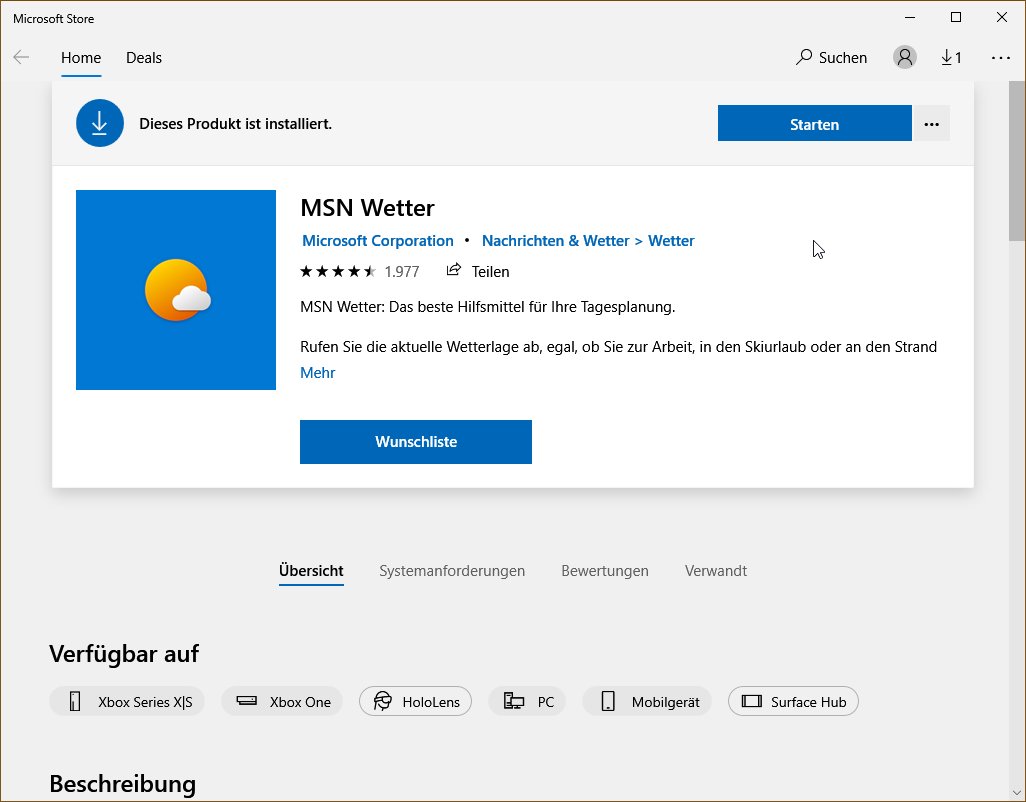Click the back arrow icon

coord(21,58)
